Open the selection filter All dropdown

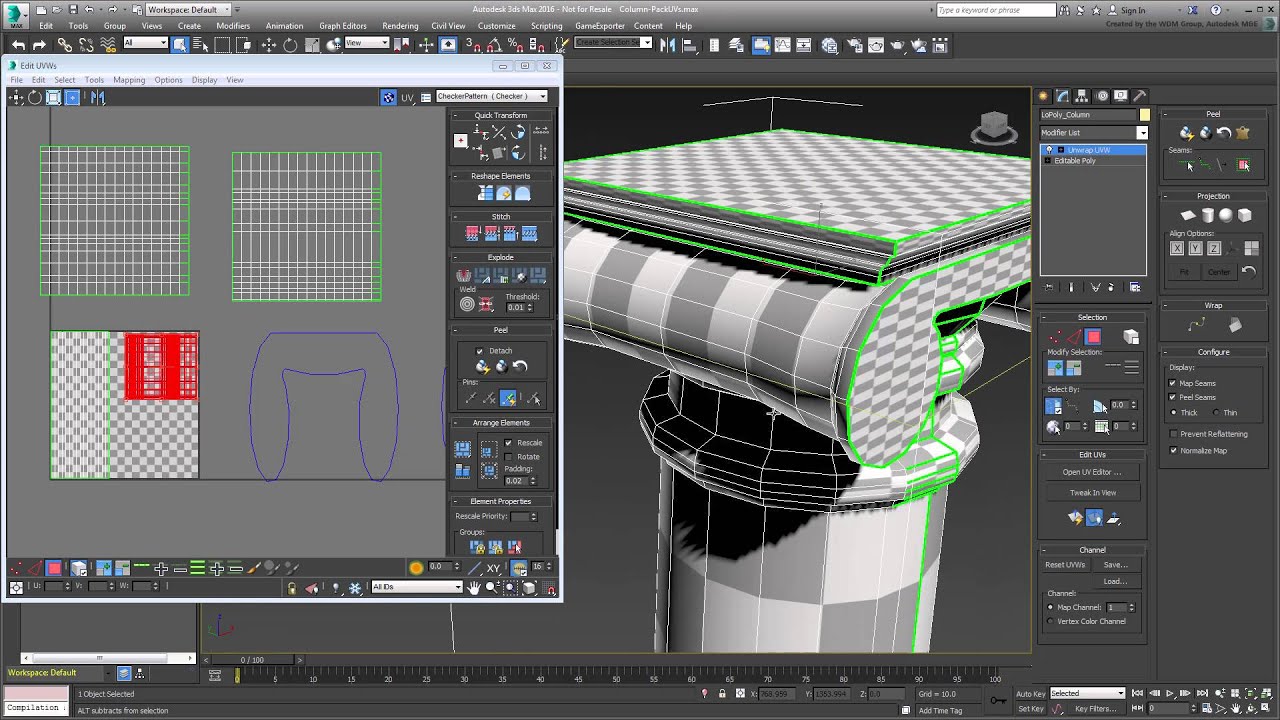145,43
